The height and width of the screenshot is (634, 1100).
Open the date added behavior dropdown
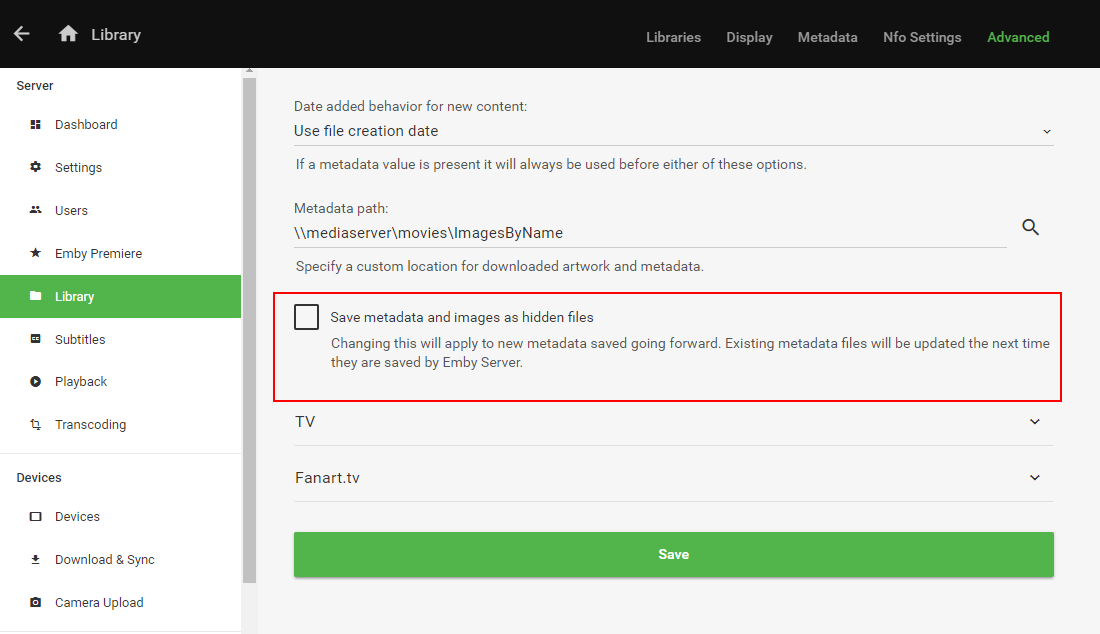(673, 131)
